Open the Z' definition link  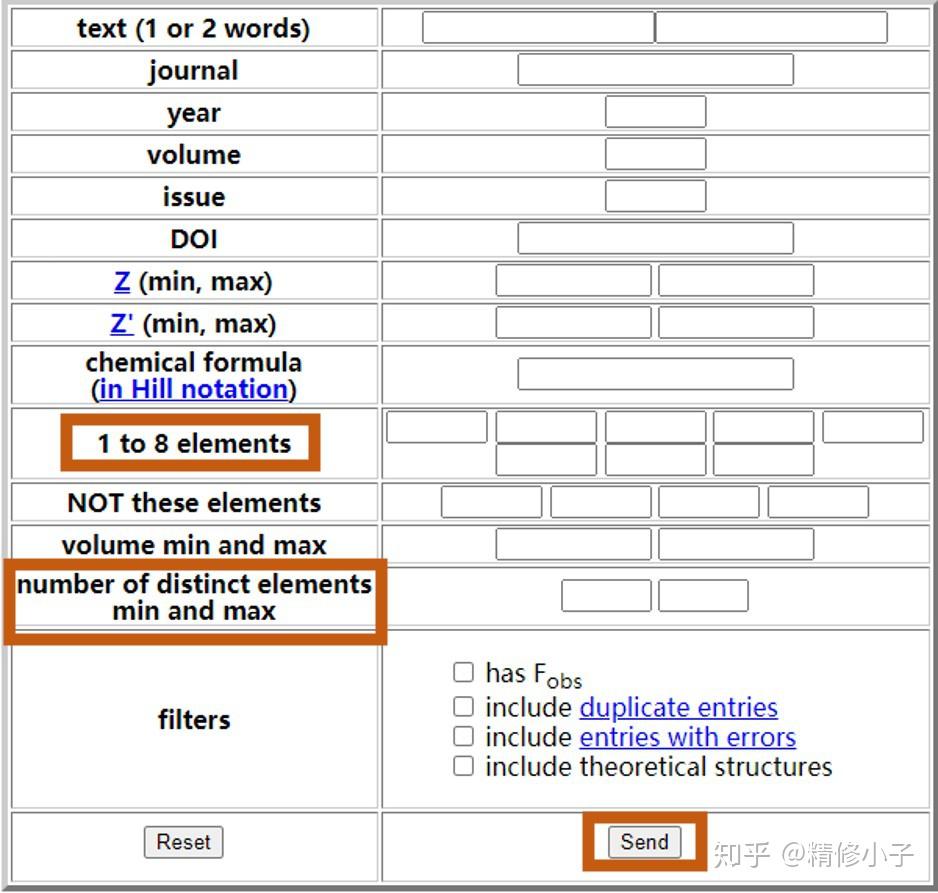coord(122,323)
